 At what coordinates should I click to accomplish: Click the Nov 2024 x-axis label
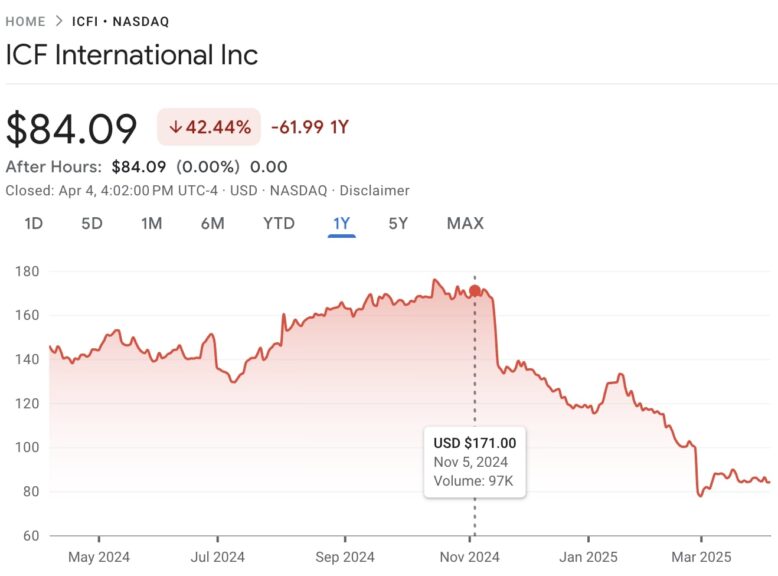pos(472,557)
